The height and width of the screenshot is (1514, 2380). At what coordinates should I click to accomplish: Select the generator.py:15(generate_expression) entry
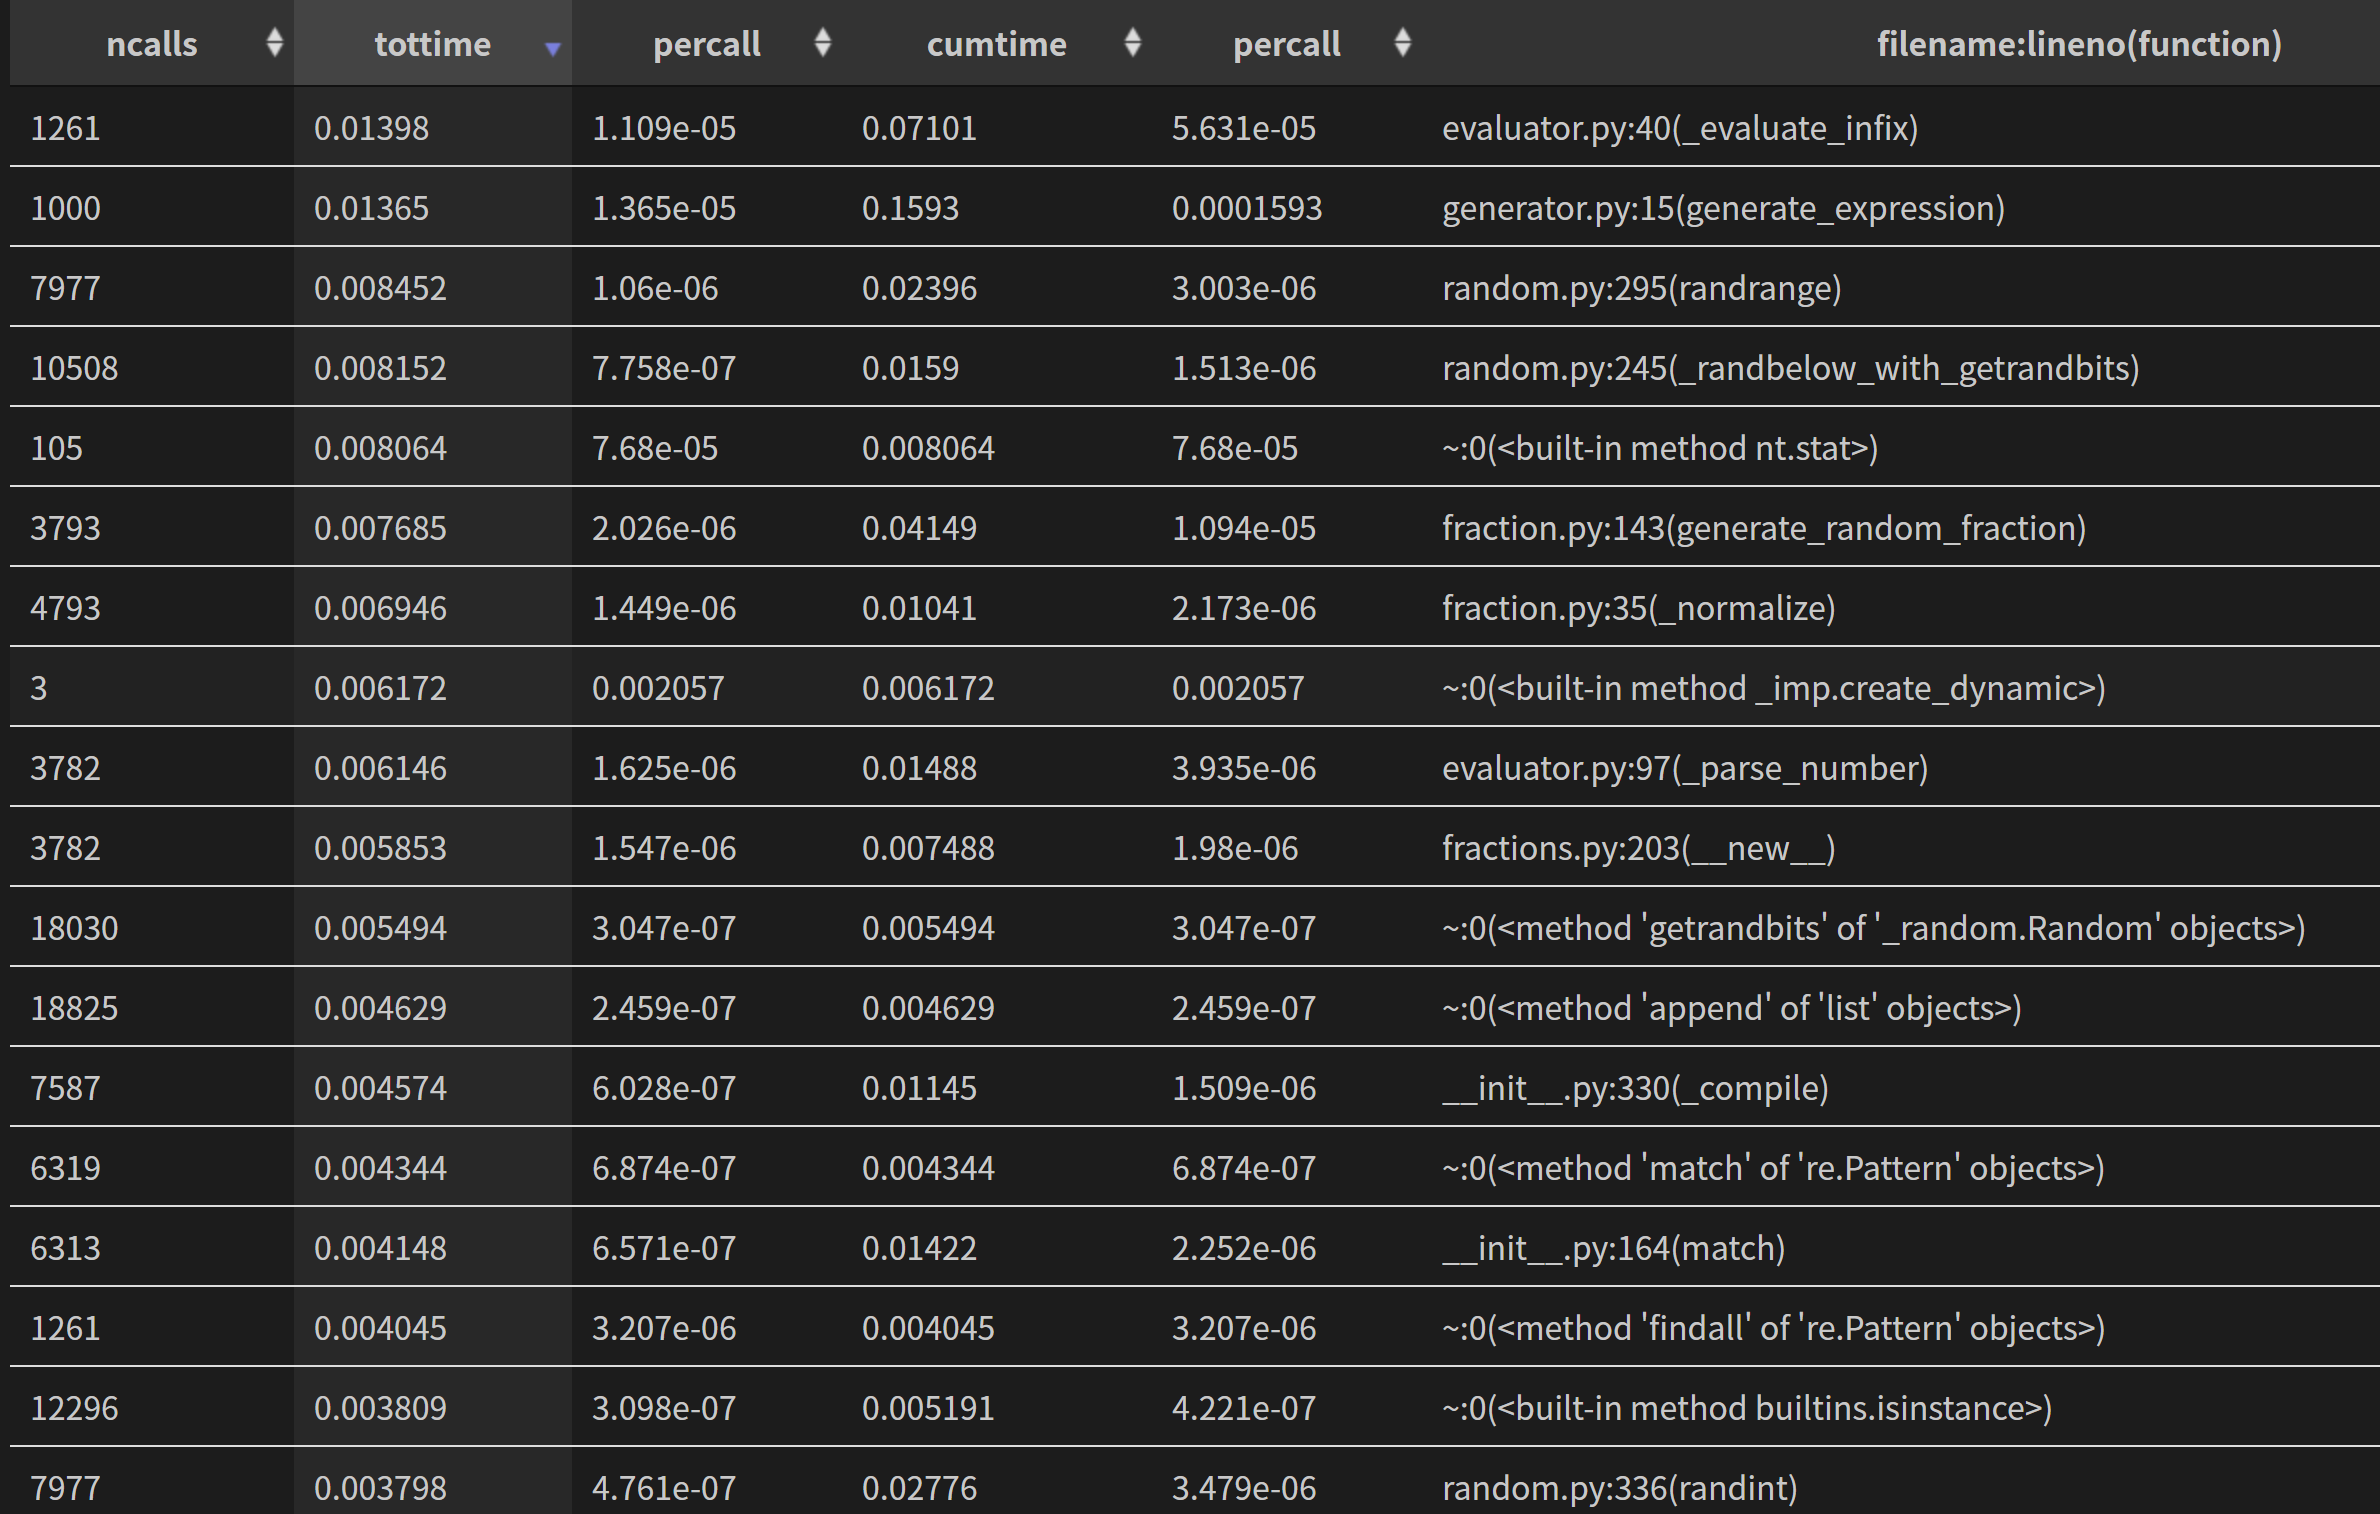(x=1722, y=208)
